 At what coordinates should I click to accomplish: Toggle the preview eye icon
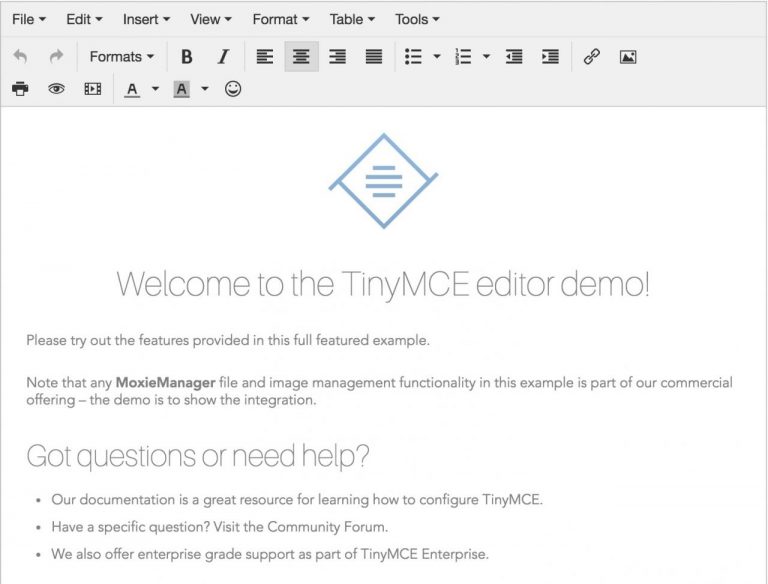point(56,89)
